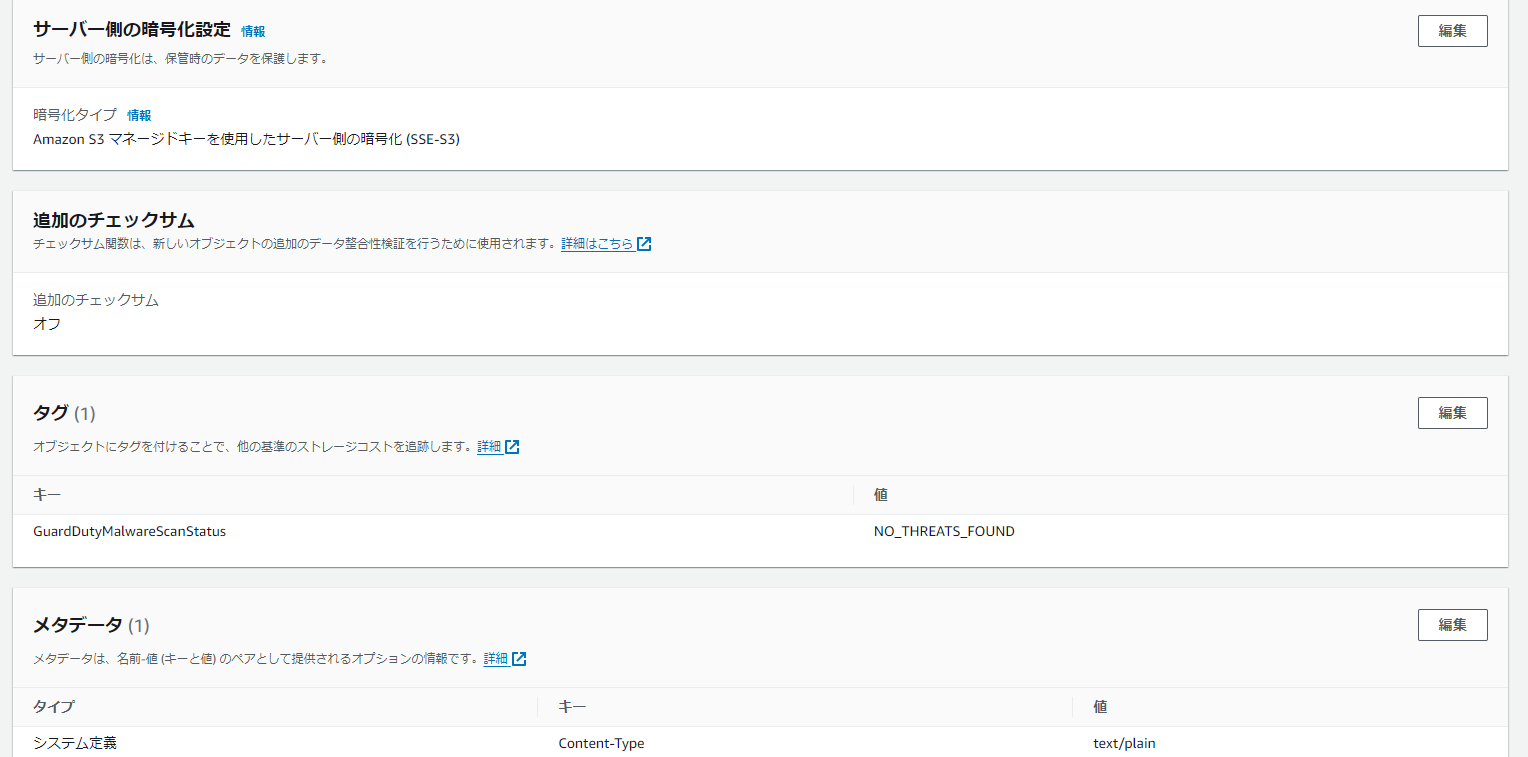Click the 編集 button in the タグ section
This screenshot has width=1528, height=757.
click(x=1452, y=412)
